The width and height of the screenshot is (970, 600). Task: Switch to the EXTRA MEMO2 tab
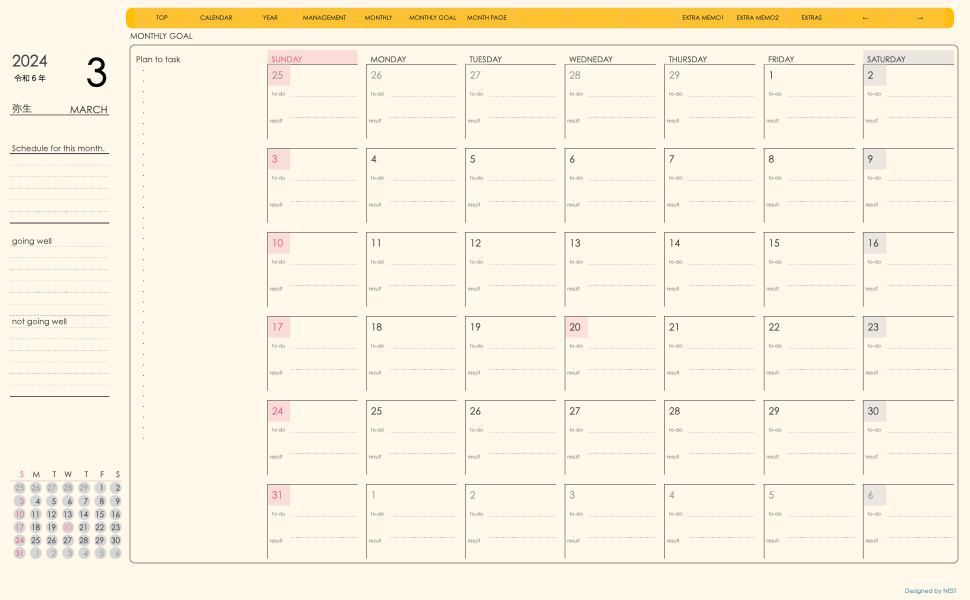click(x=757, y=18)
